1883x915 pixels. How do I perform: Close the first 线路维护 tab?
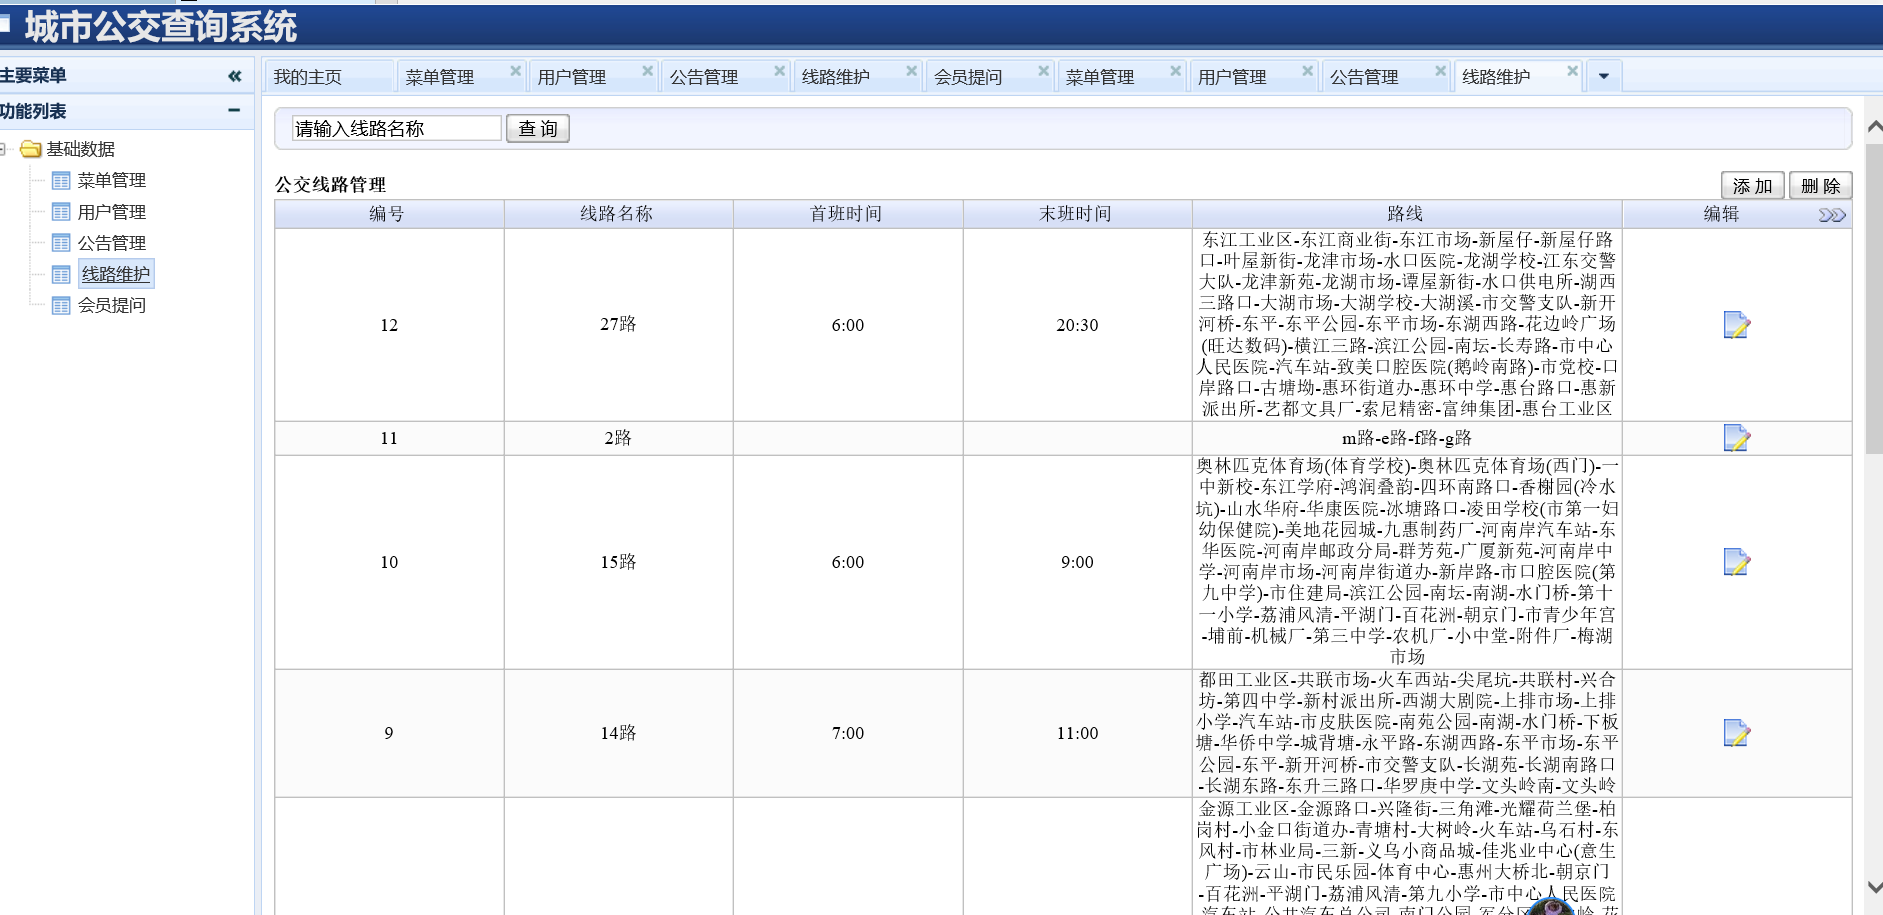pyautogui.click(x=911, y=71)
